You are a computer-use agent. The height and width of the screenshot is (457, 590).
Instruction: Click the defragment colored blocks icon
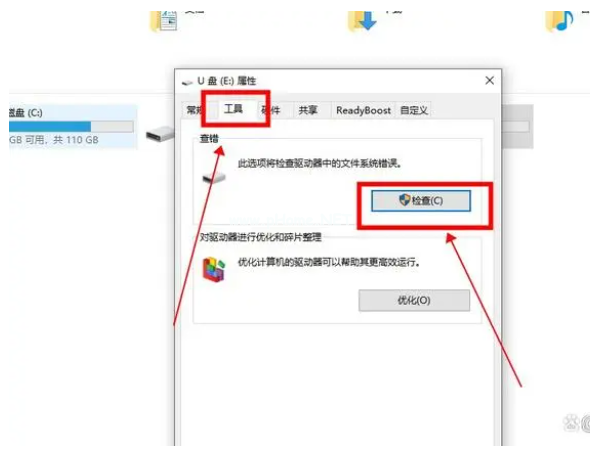point(214,269)
